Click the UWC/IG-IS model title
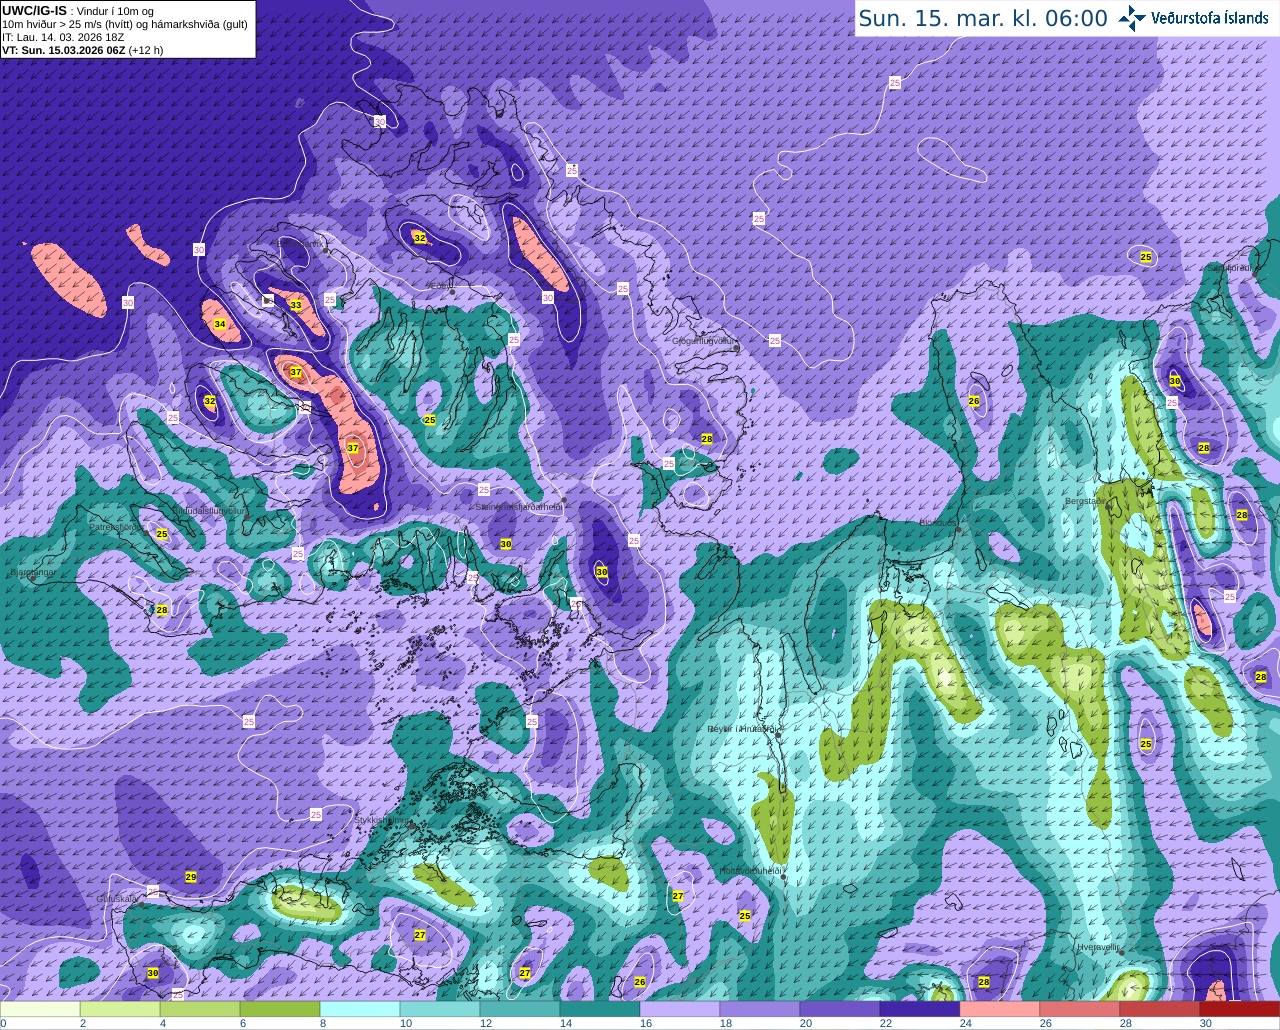This screenshot has width=1280, height=1030. click(34, 11)
